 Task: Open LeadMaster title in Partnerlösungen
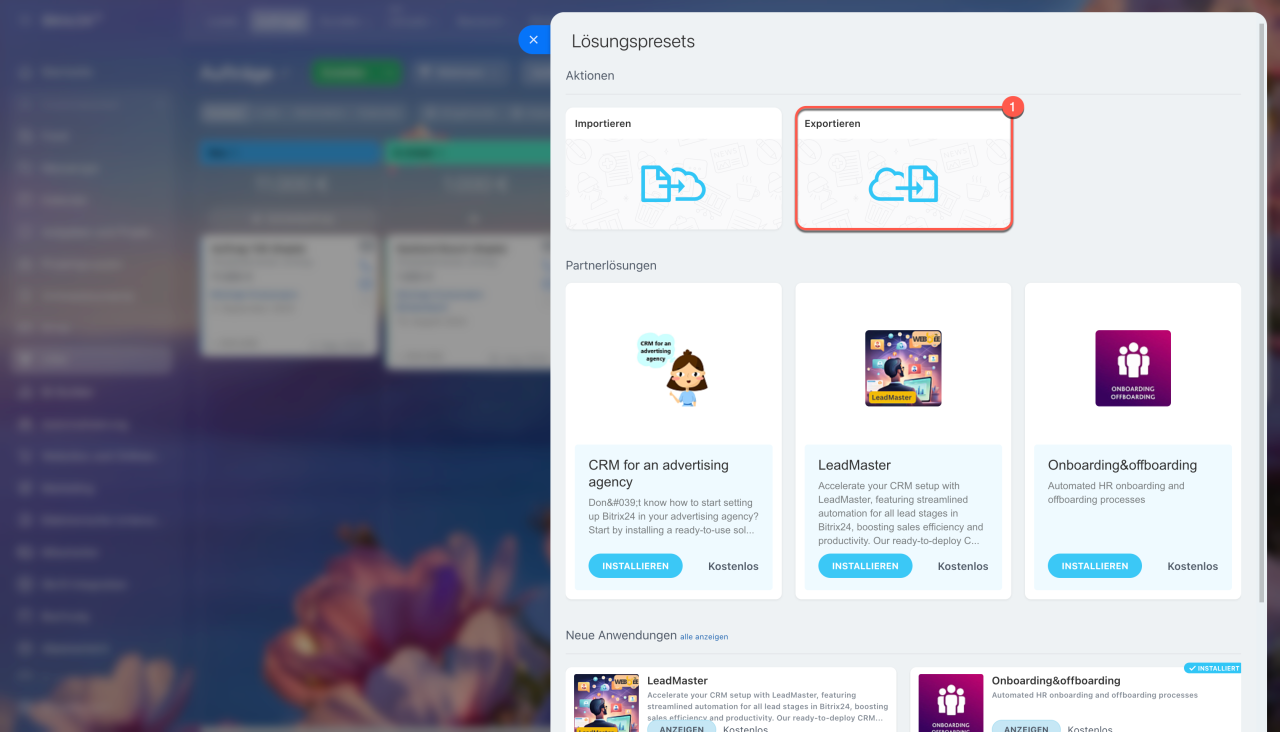[x=854, y=465]
